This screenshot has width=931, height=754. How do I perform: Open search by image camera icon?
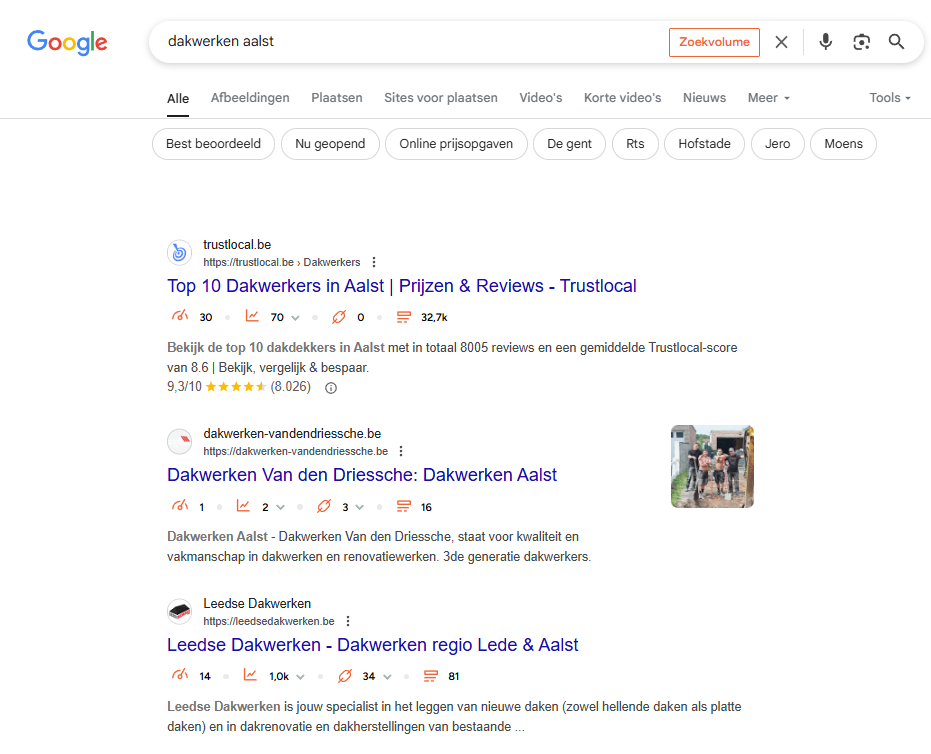tap(861, 42)
